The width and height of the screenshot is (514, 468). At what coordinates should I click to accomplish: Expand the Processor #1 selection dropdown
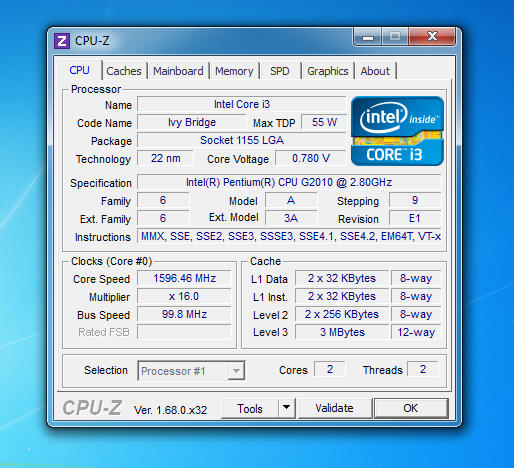236,371
